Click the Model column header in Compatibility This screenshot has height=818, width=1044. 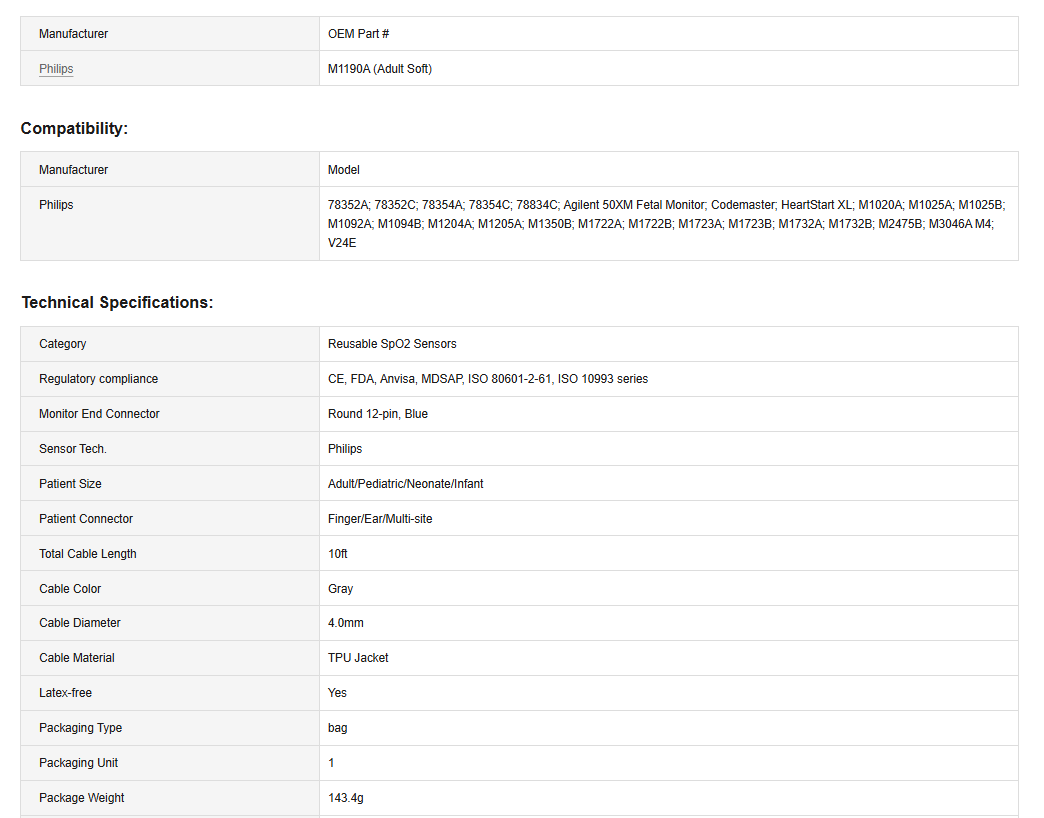(344, 170)
